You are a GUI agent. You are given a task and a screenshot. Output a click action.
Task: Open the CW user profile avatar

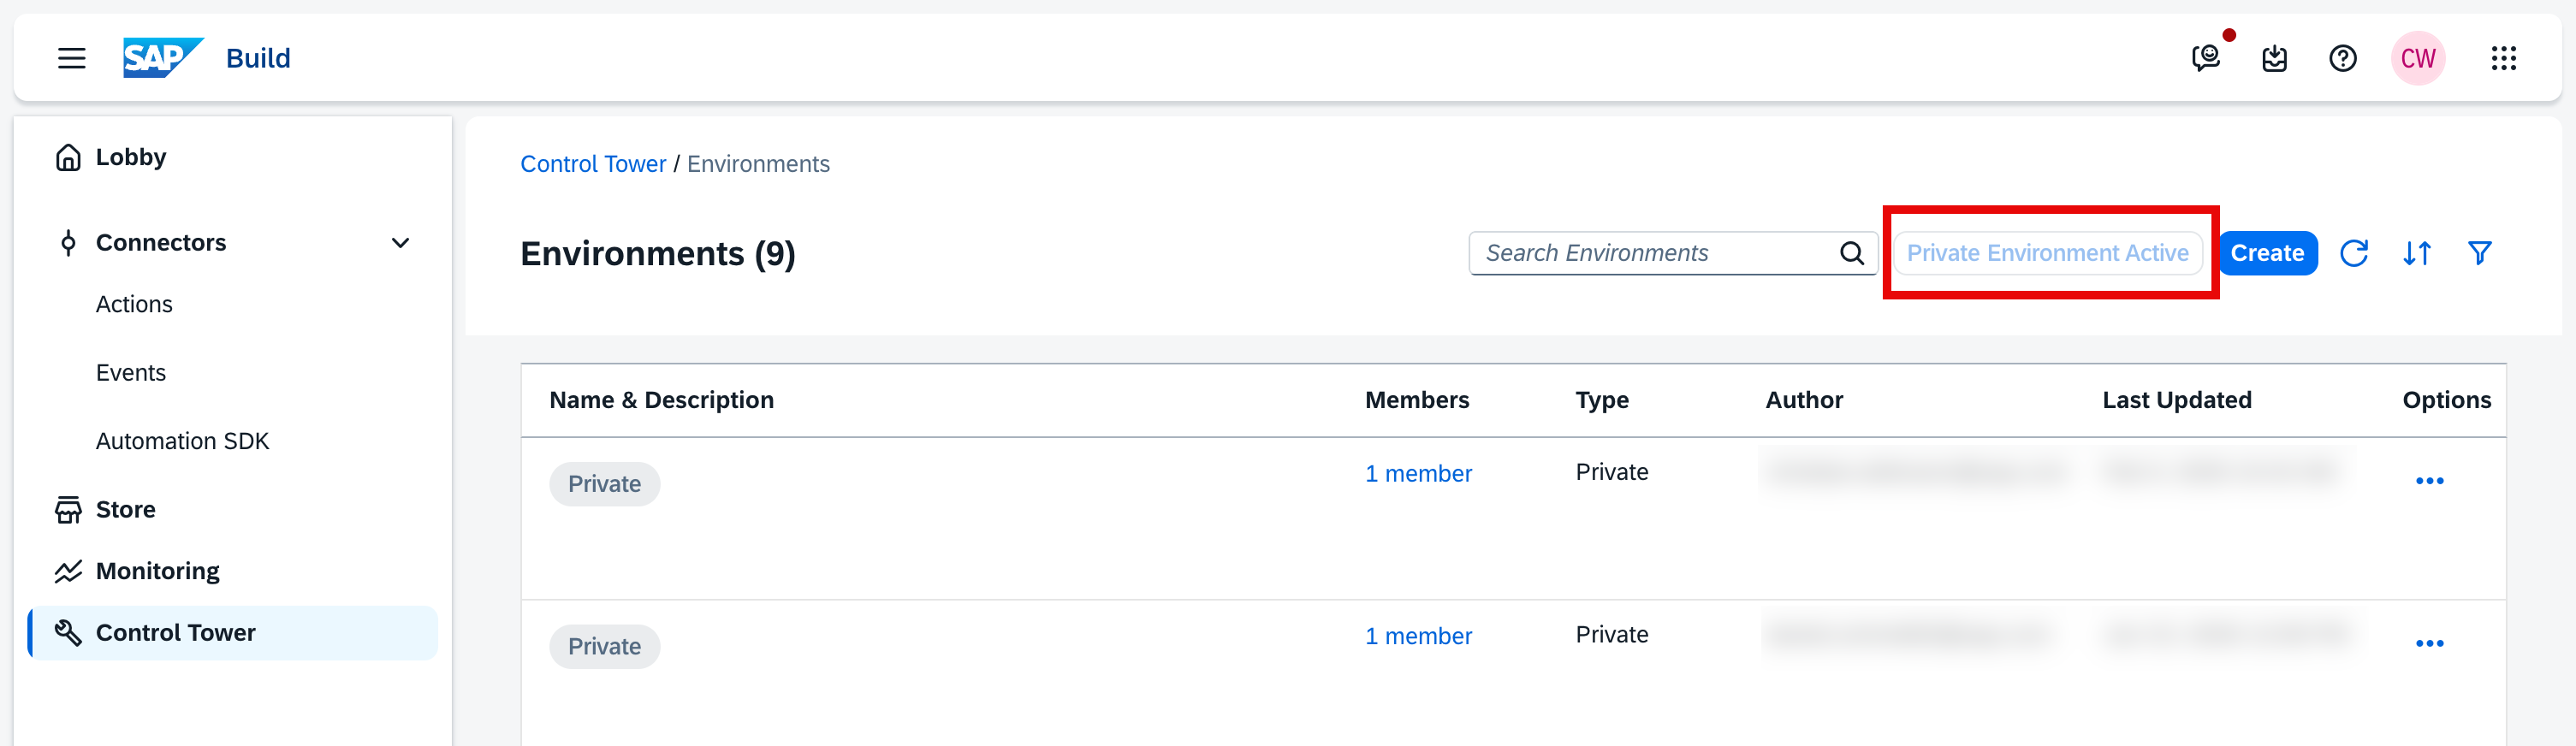[x=2417, y=58]
